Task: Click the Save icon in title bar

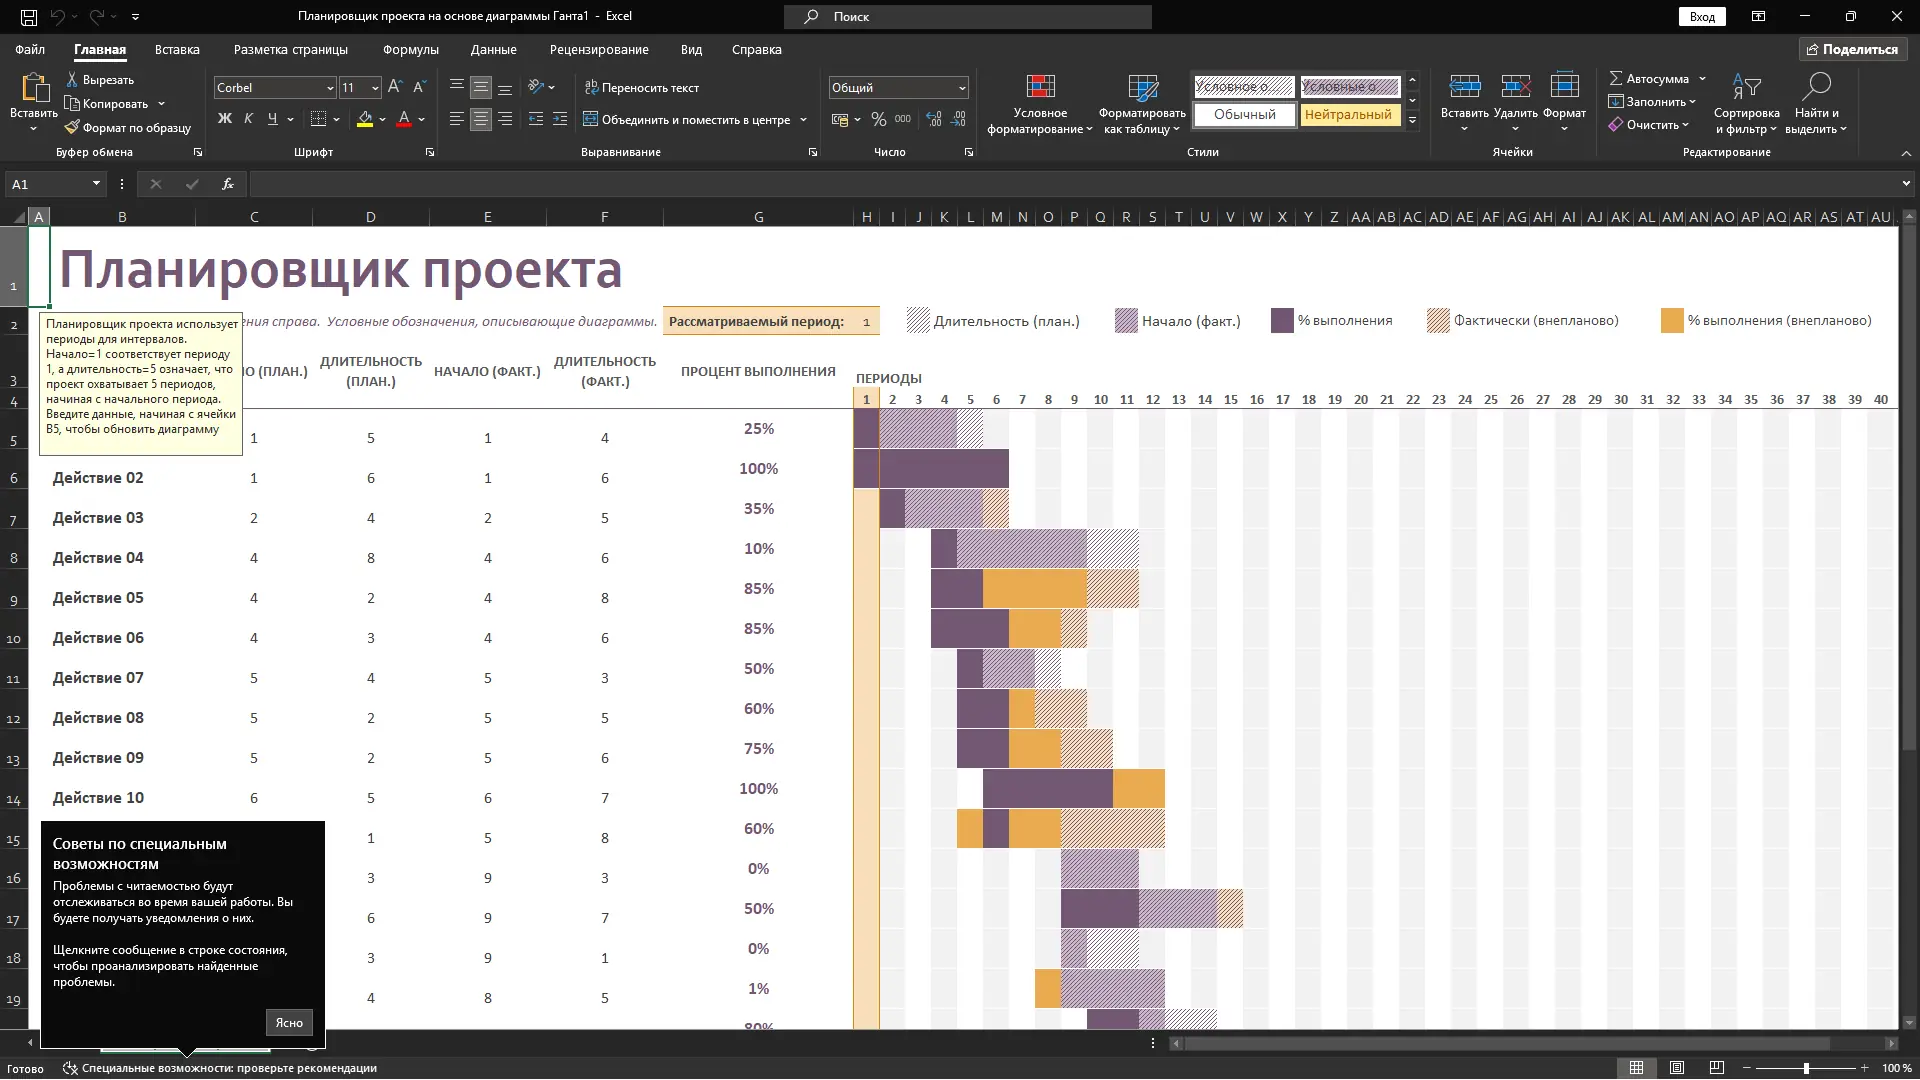Action: (29, 17)
